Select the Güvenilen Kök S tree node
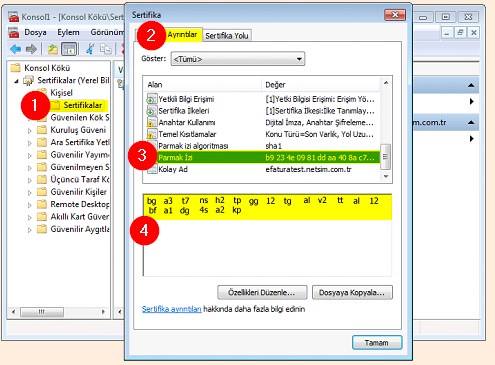The height and width of the screenshot is (365, 495). [x=80, y=118]
